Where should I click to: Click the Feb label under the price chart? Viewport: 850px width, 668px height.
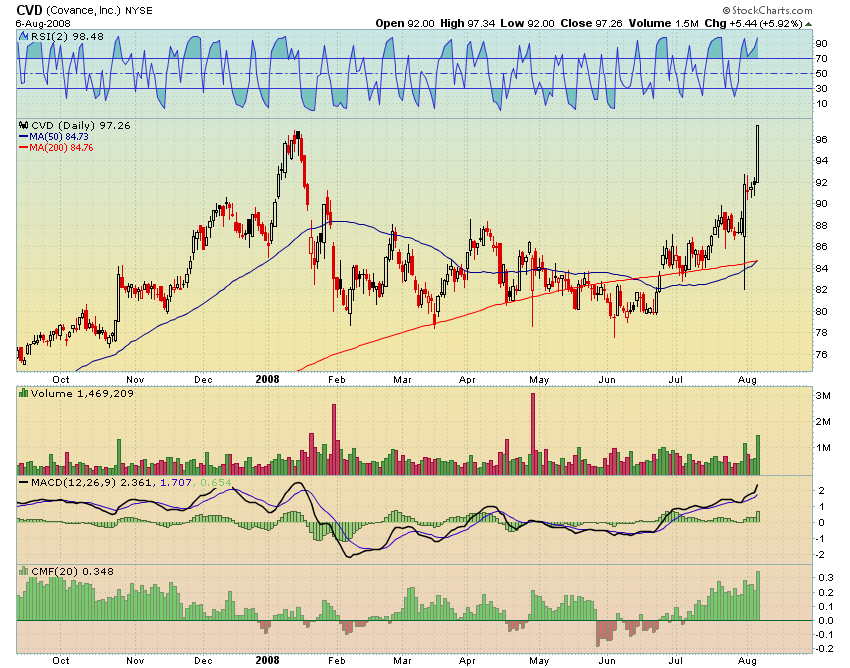tap(337, 380)
